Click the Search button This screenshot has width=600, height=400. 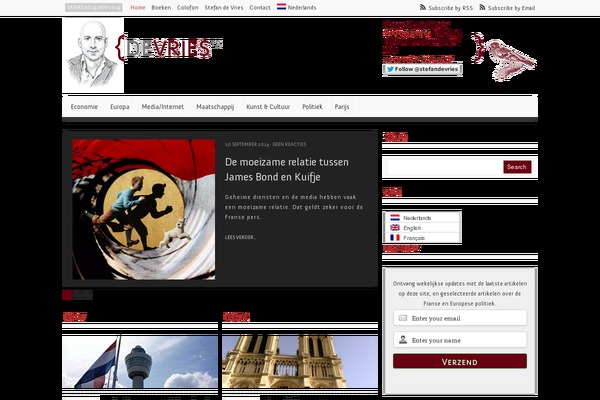point(517,167)
